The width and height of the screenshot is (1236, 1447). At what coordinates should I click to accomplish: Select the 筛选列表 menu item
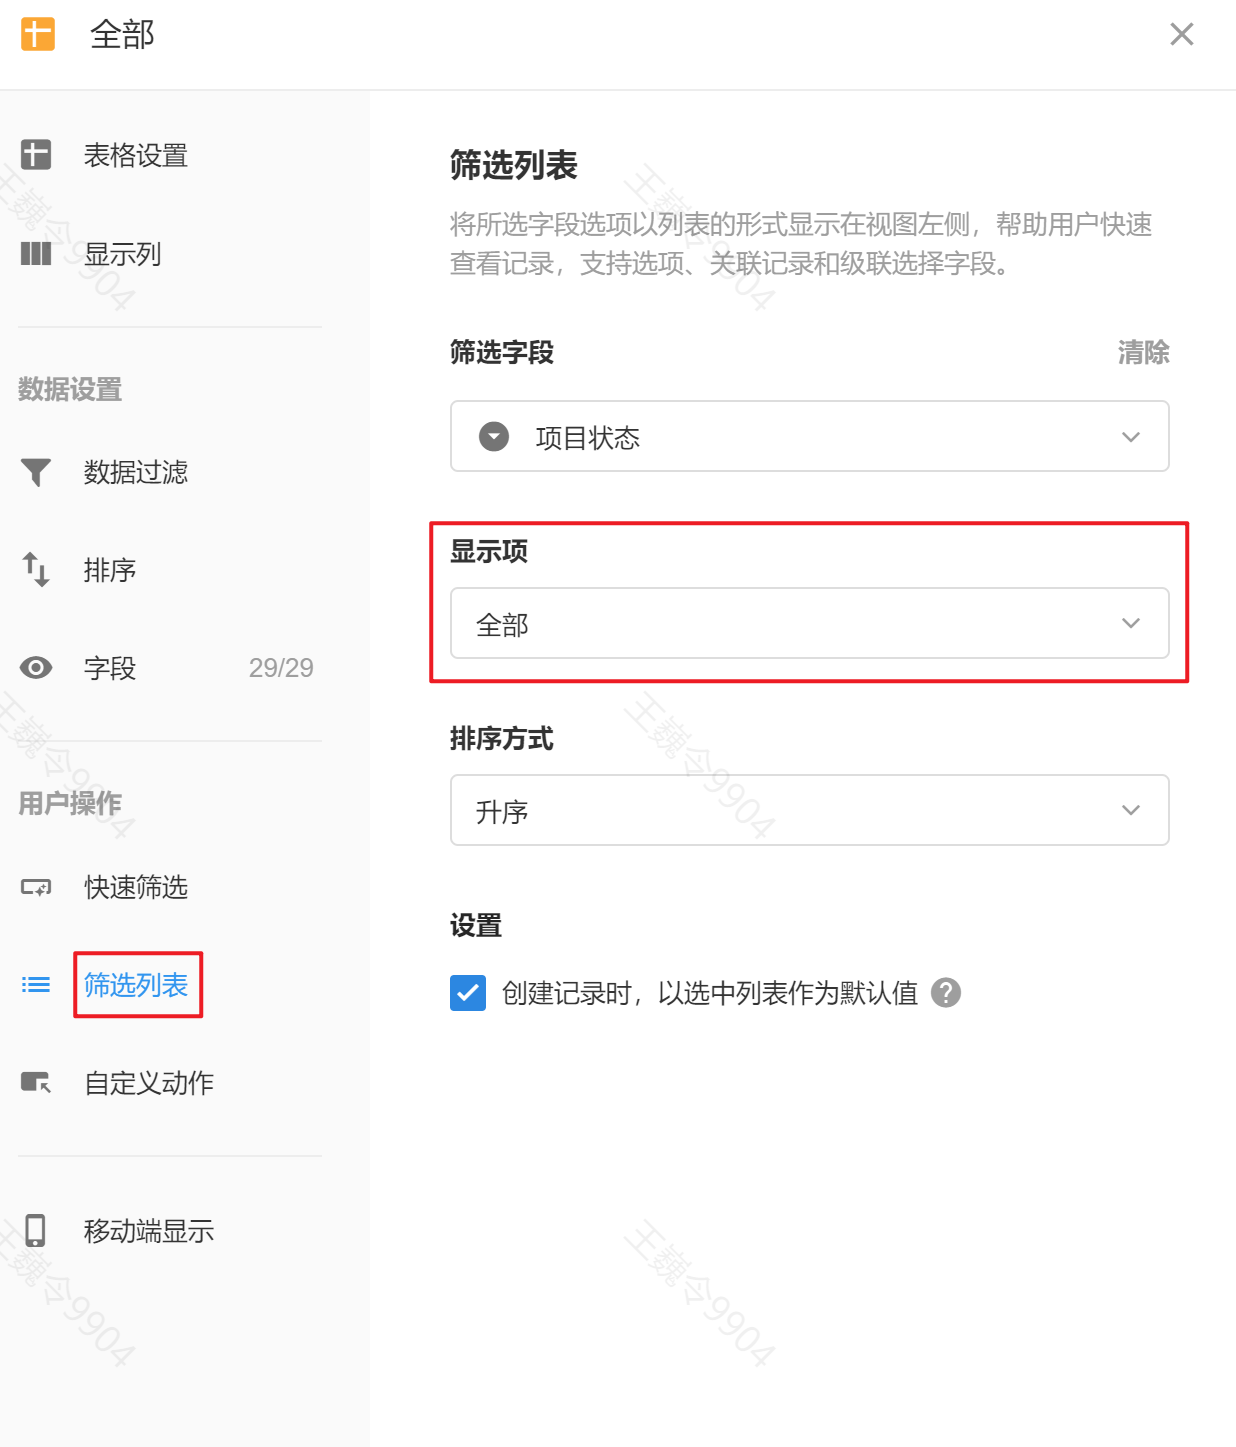136,985
